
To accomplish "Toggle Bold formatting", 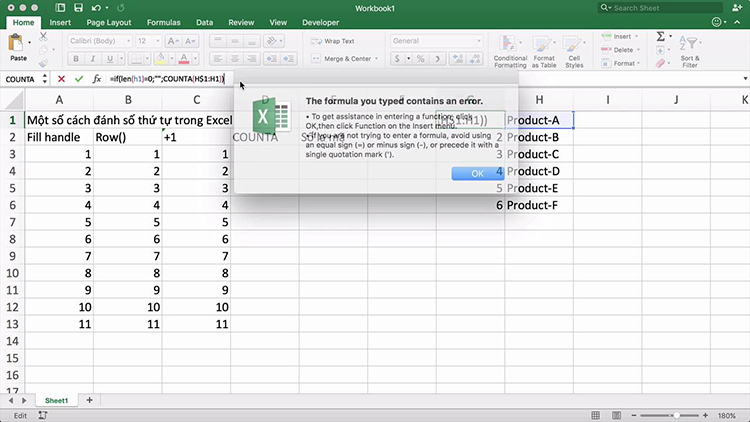I will pyautogui.click(x=76, y=58).
